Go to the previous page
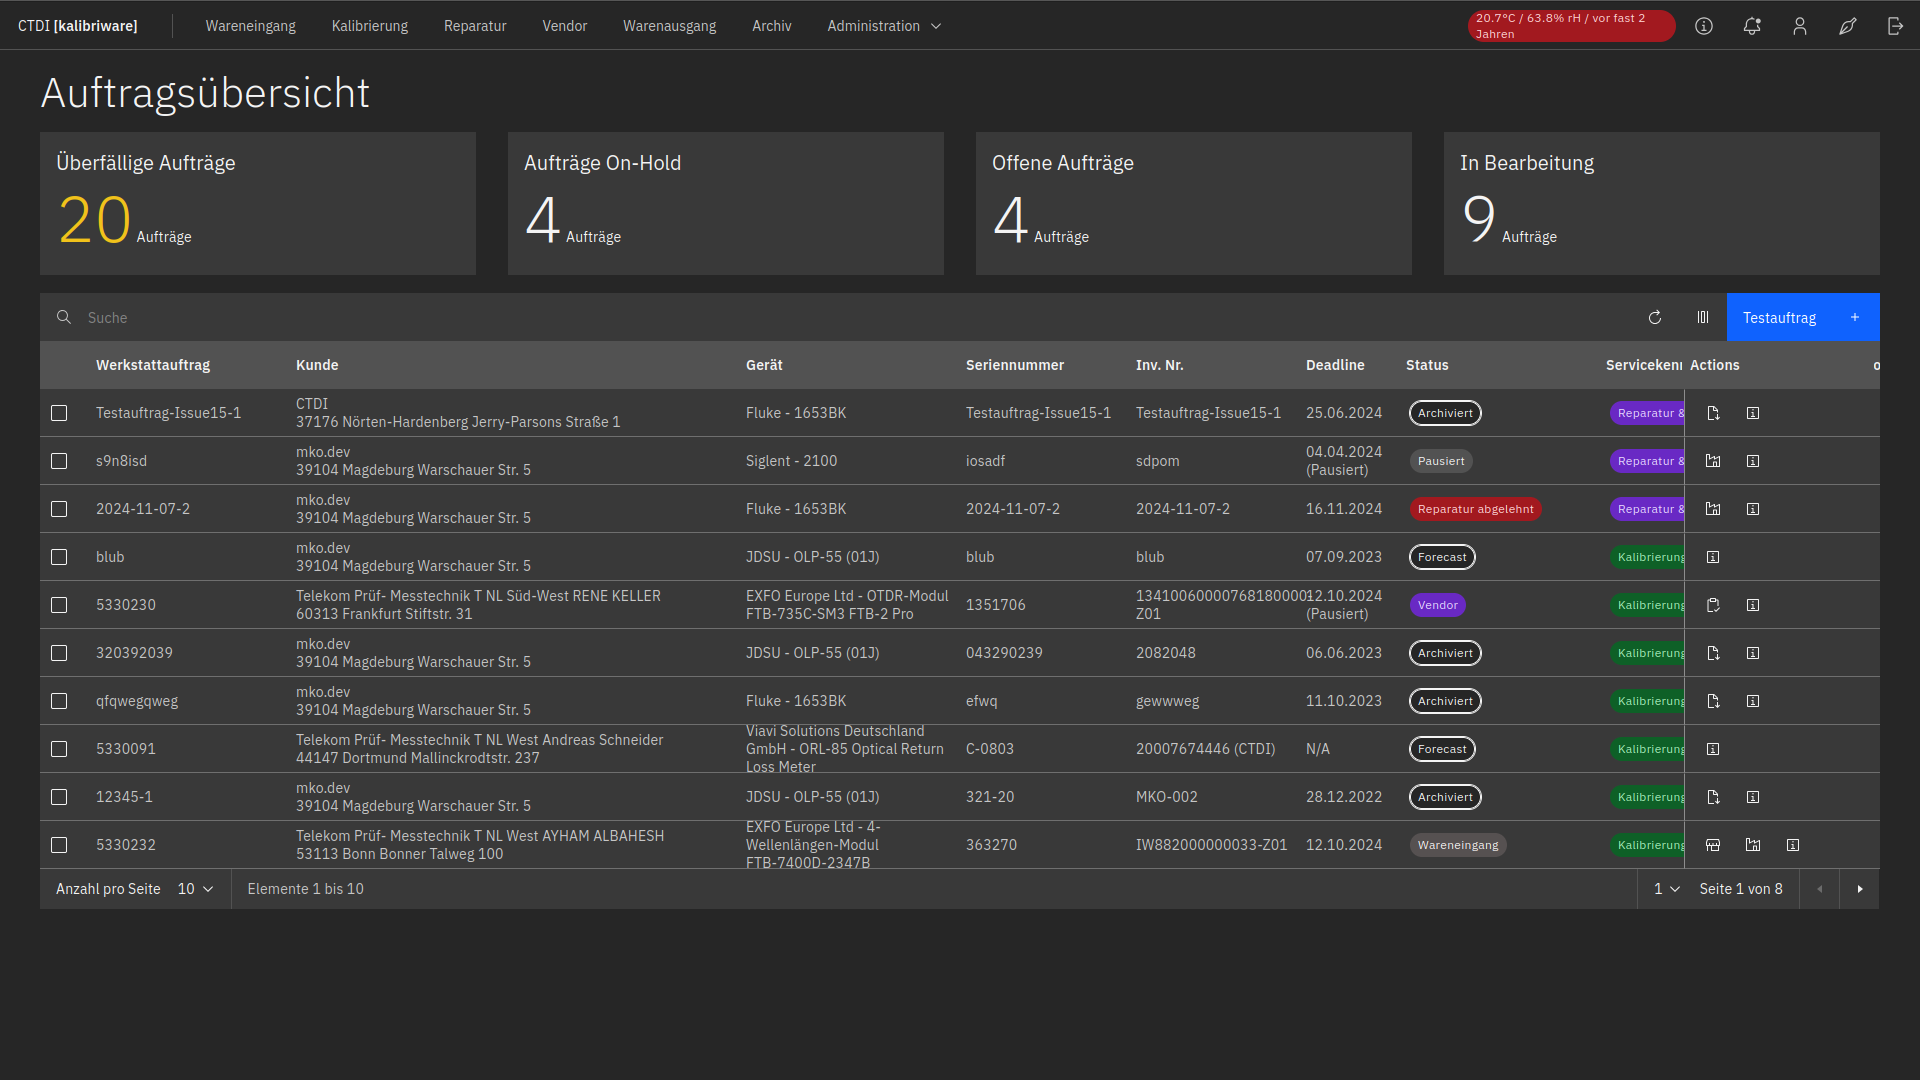This screenshot has width=1920, height=1080. (1820, 889)
